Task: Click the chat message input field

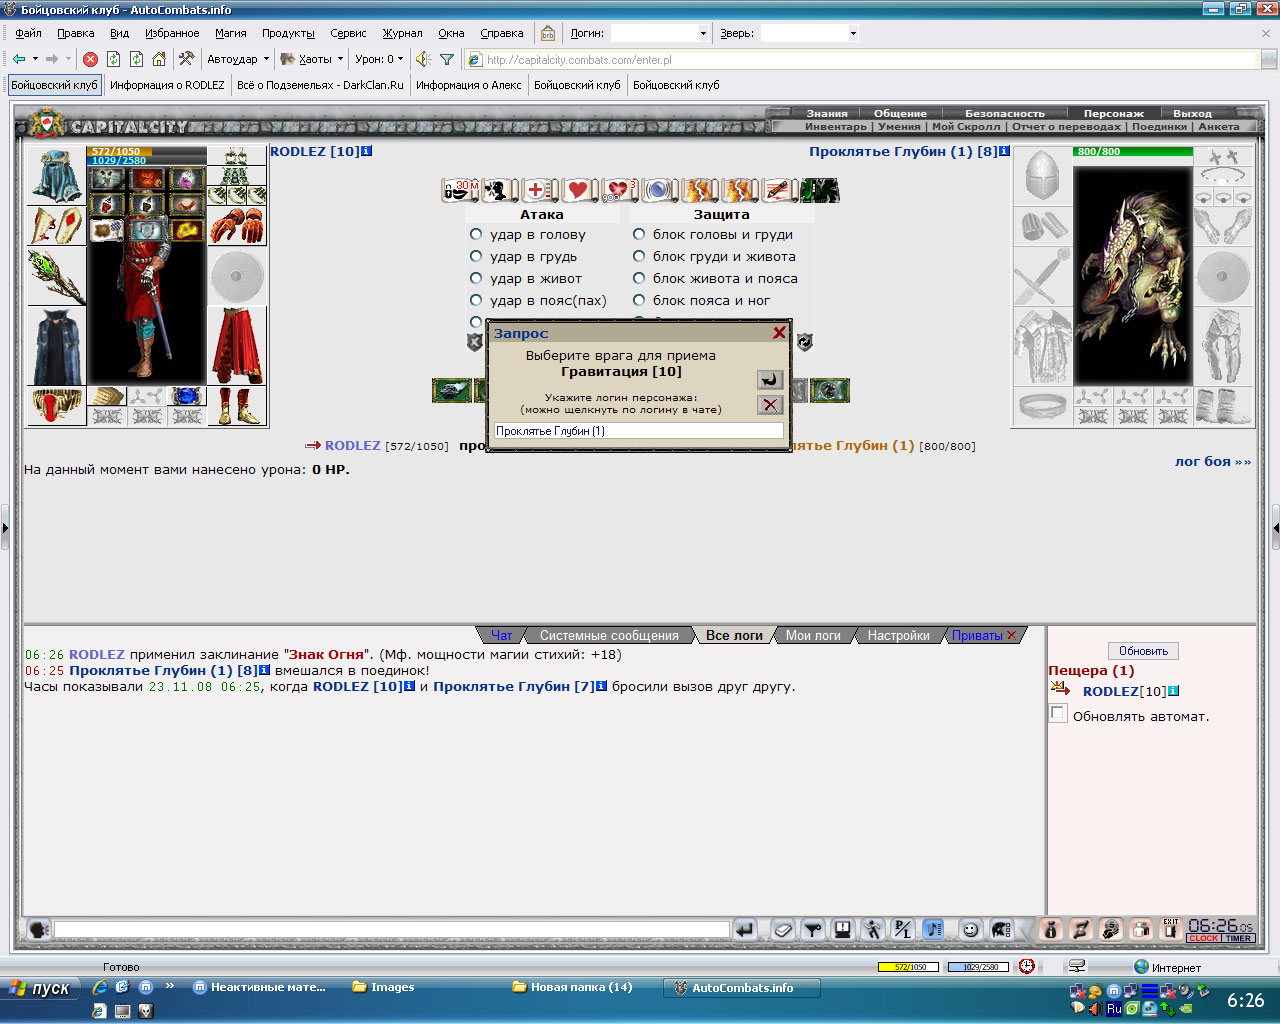Action: pos(392,930)
